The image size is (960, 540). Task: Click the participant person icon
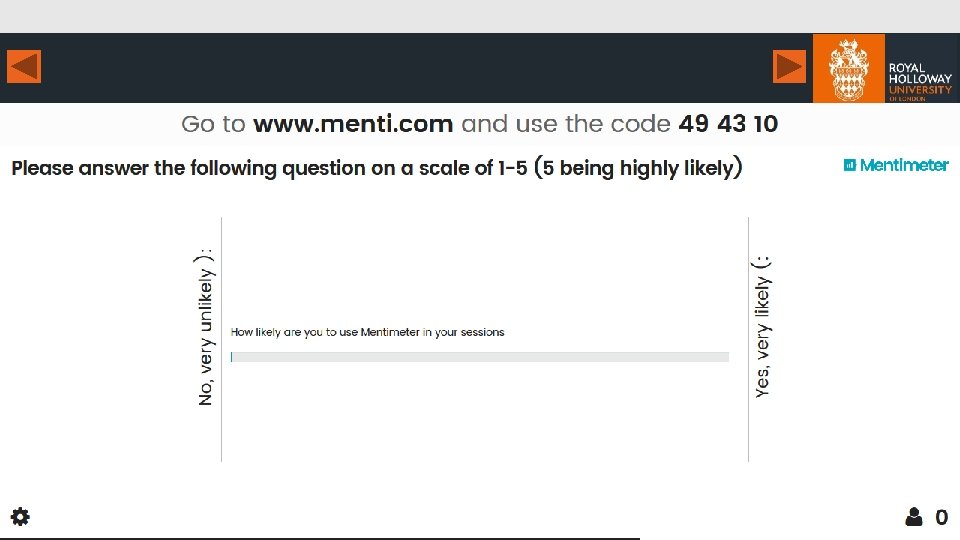(x=914, y=517)
